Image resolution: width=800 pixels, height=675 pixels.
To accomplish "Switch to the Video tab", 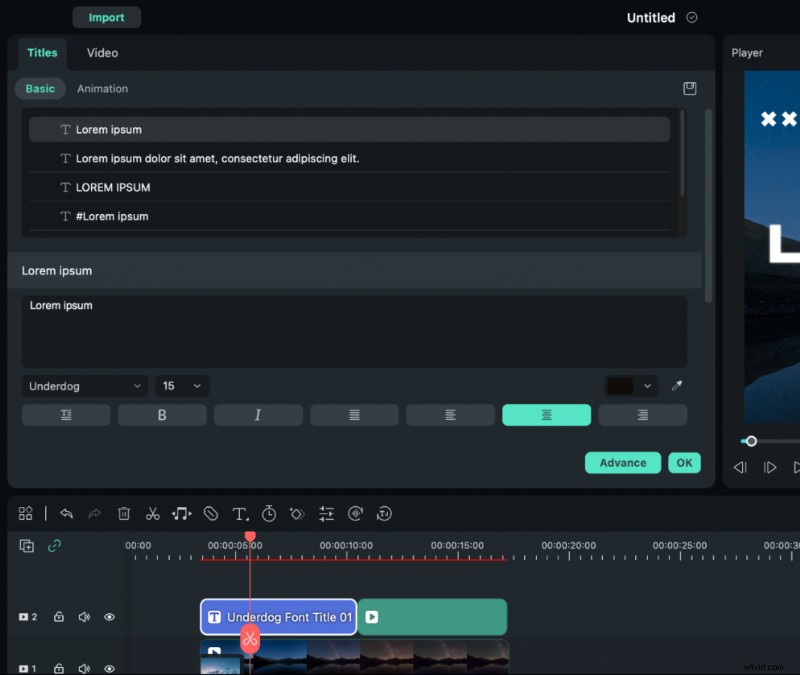I will coord(102,53).
